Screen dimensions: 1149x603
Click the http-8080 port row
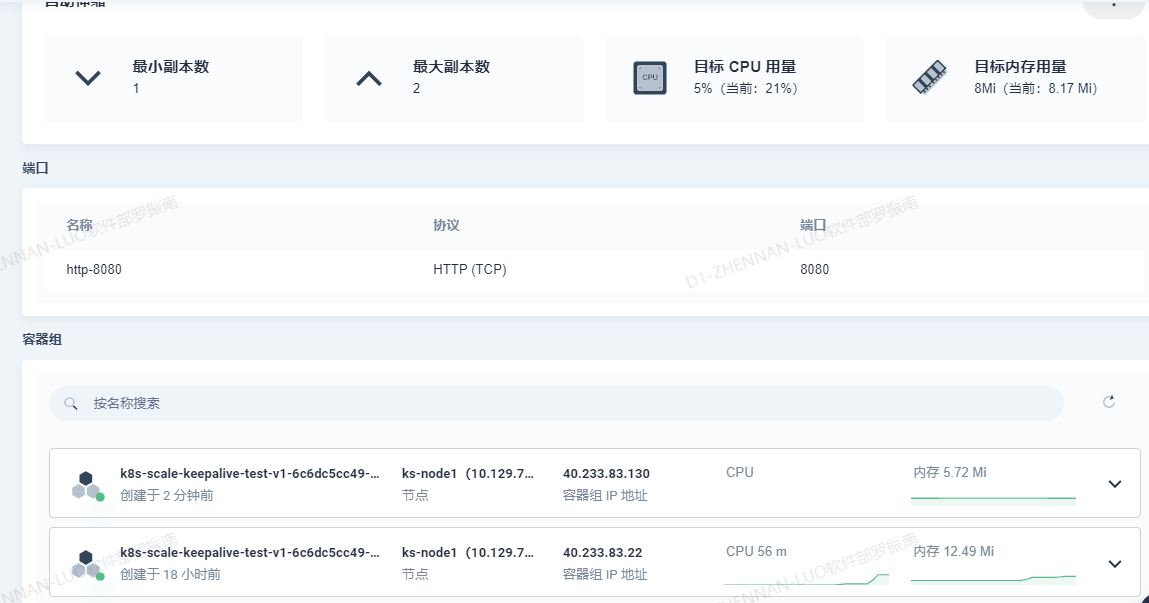[590, 269]
